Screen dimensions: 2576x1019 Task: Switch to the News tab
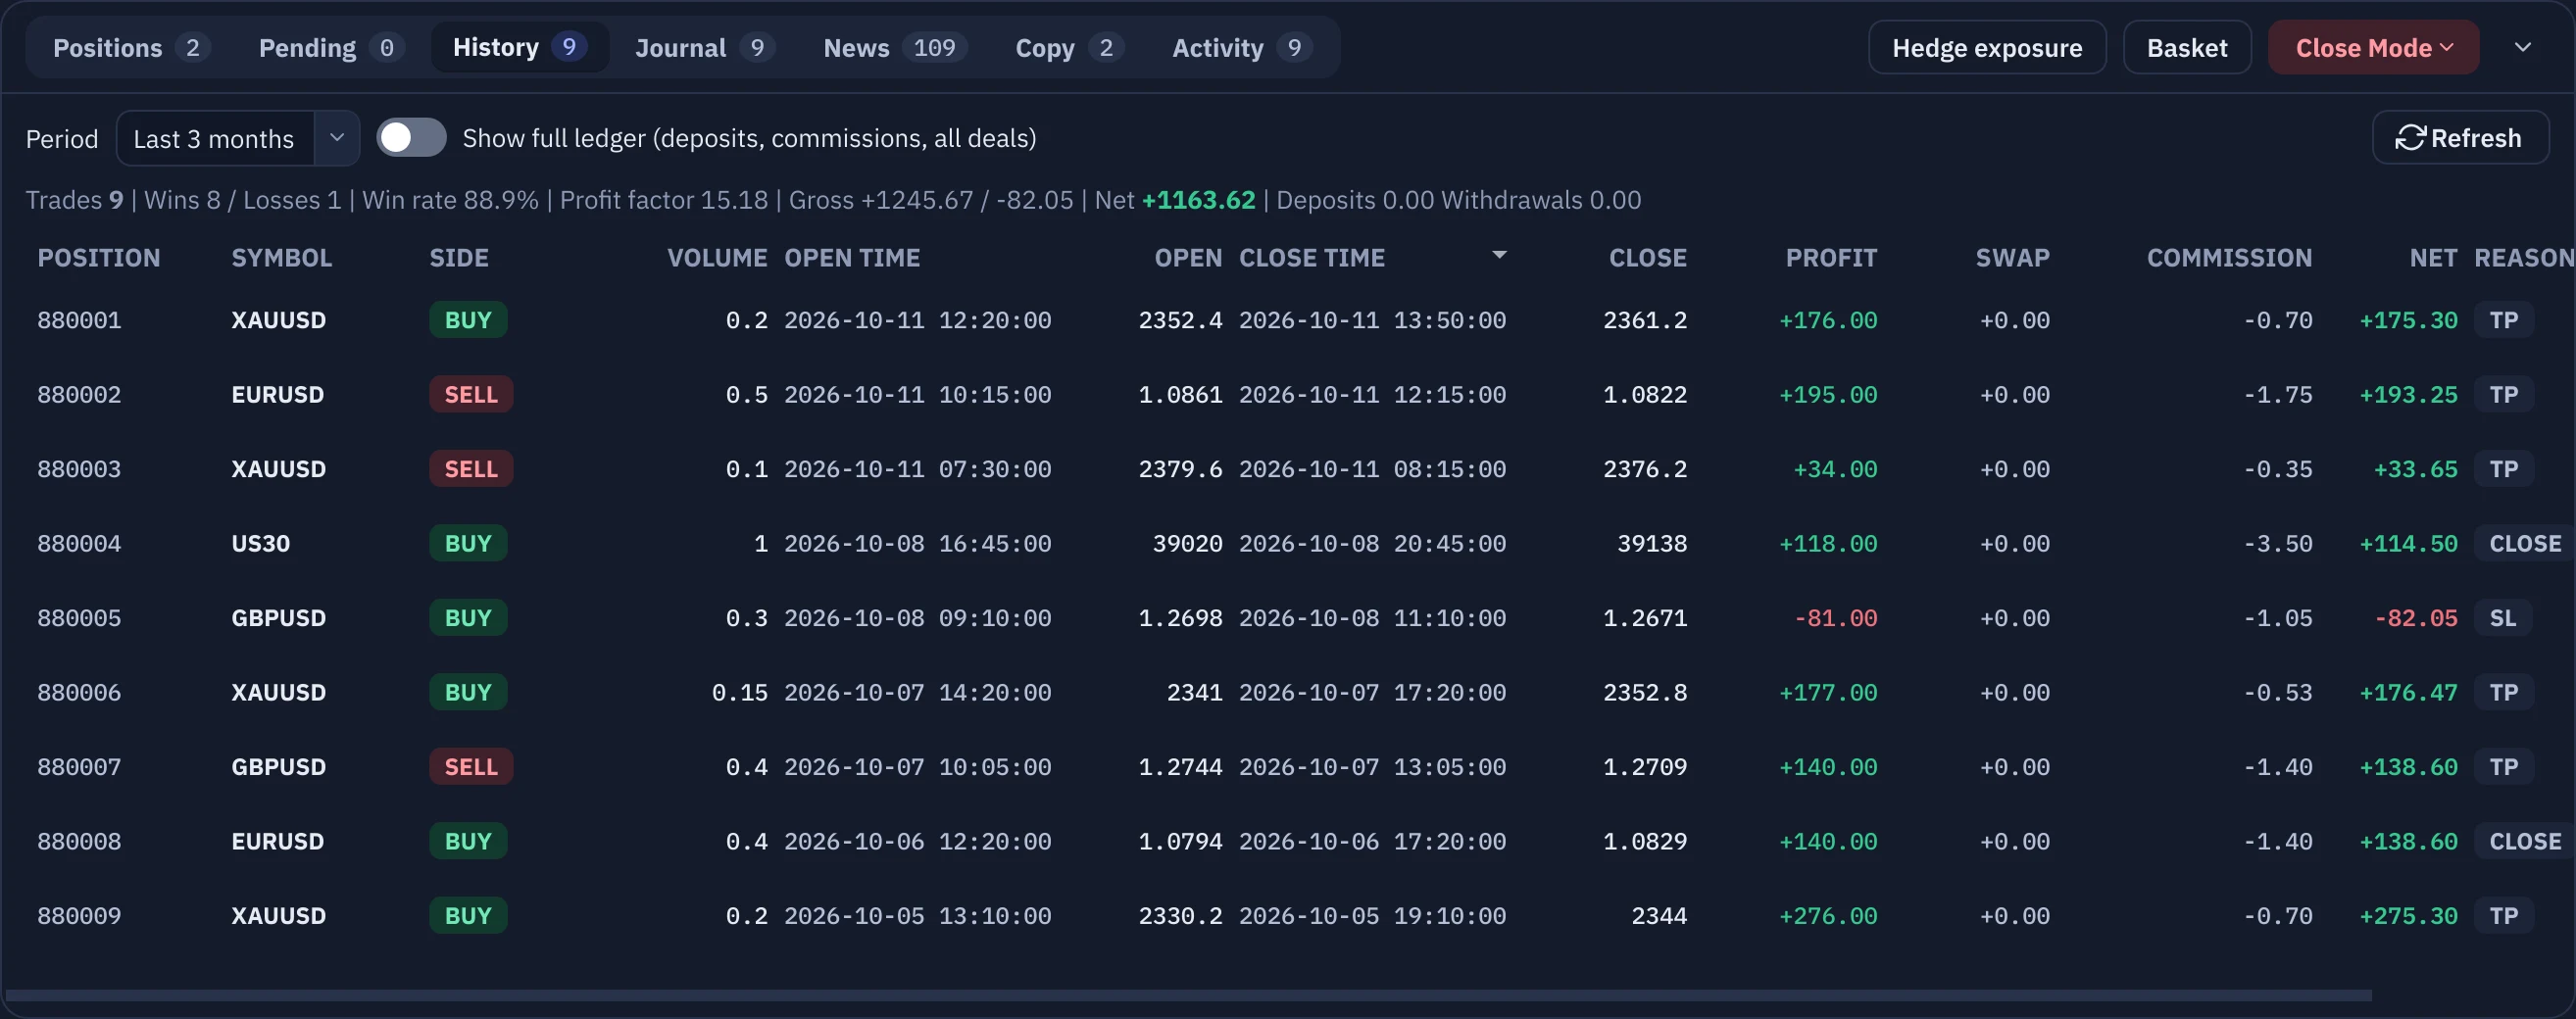(893, 48)
